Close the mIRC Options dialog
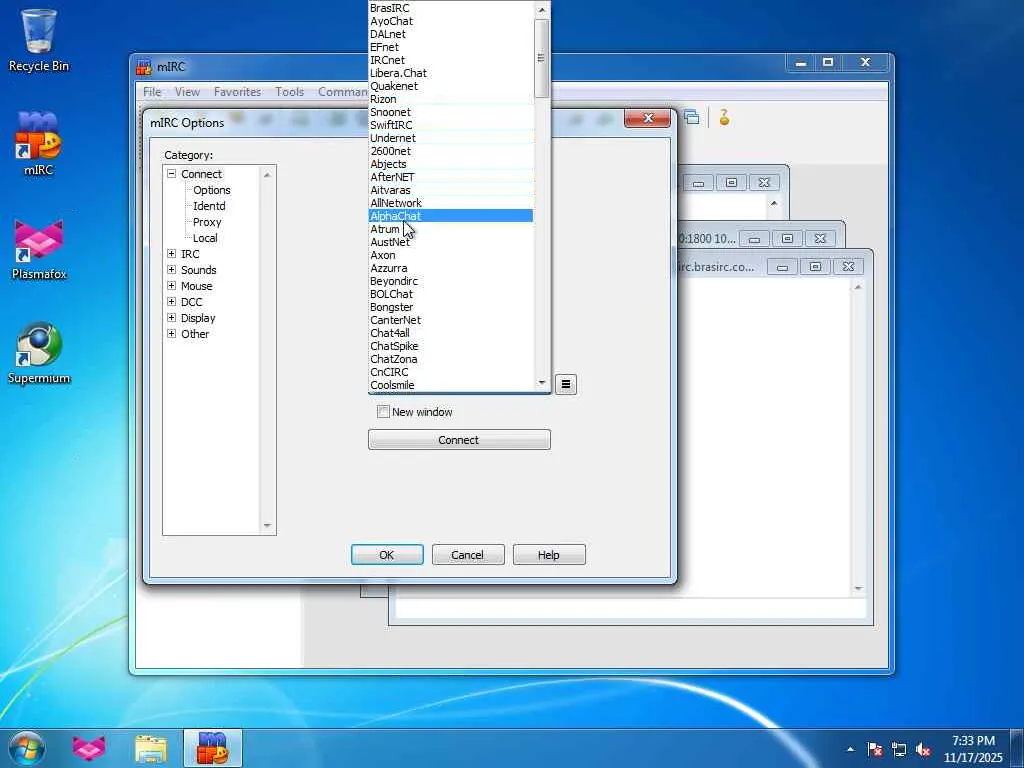The height and width of the screenshot is (768, 1024). (647, 118)
